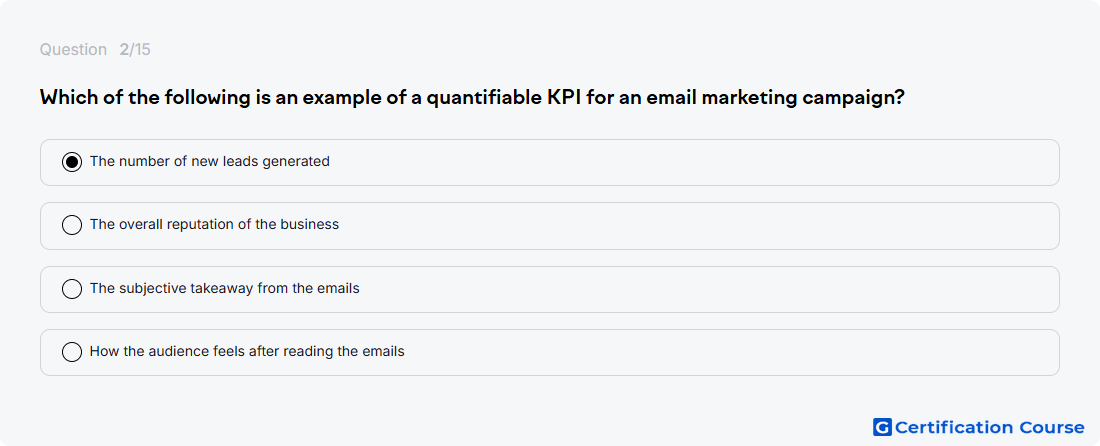The width and height of the screenshot is (1100, 446).
Task: Click the 'The overall reputation of the business' answer text
Action: [x=214, y=224]
